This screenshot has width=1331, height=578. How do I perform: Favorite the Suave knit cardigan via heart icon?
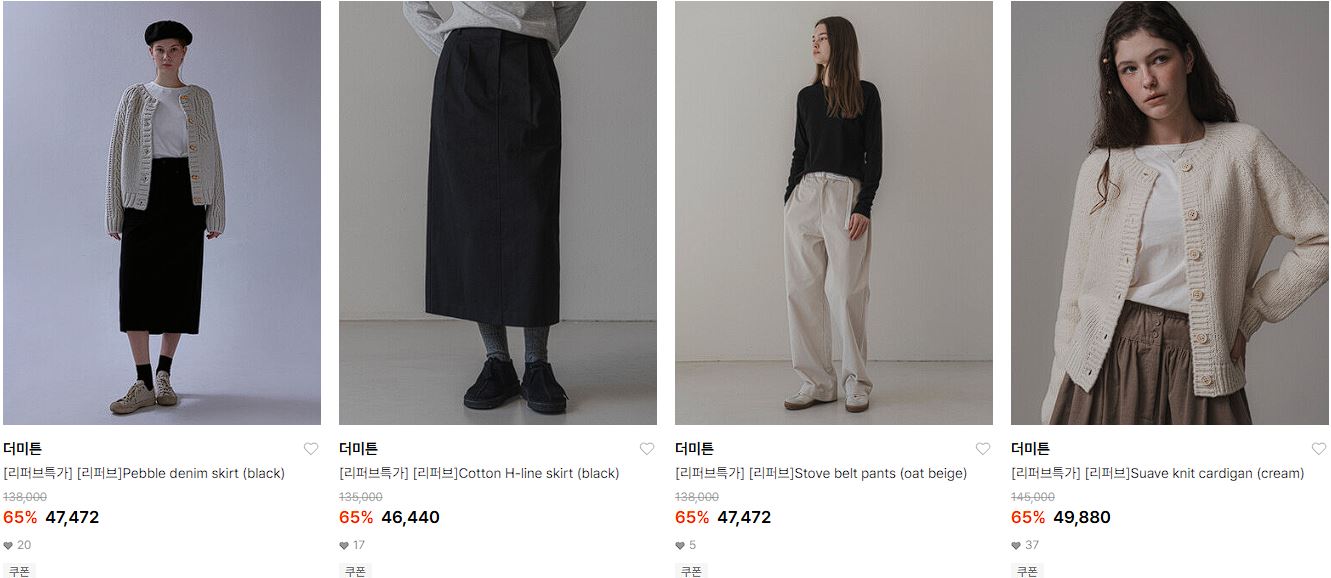point(1319,449)
